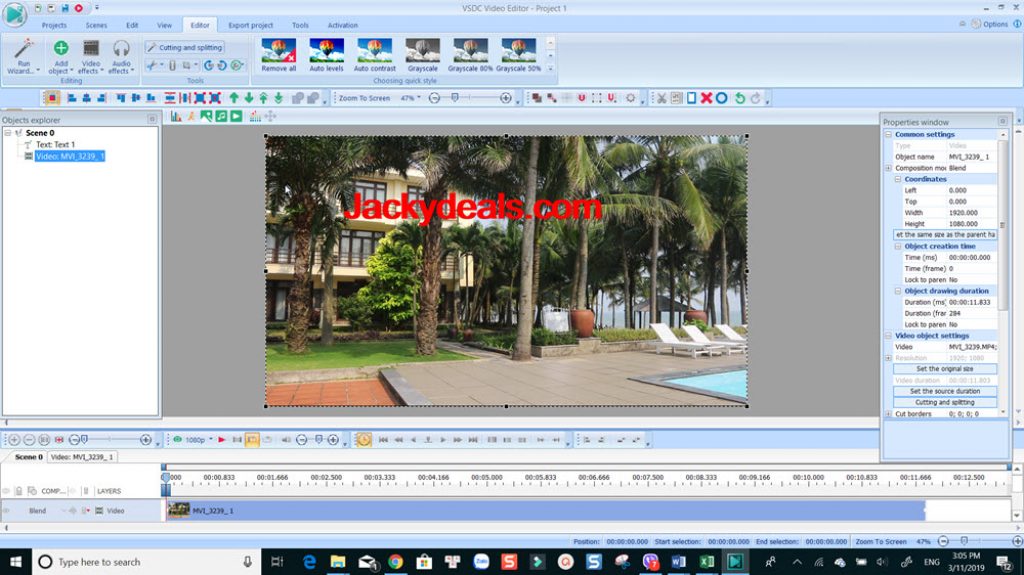1024x575 pixels.
Task: Open the Add object menu
Action: (61, 56)
